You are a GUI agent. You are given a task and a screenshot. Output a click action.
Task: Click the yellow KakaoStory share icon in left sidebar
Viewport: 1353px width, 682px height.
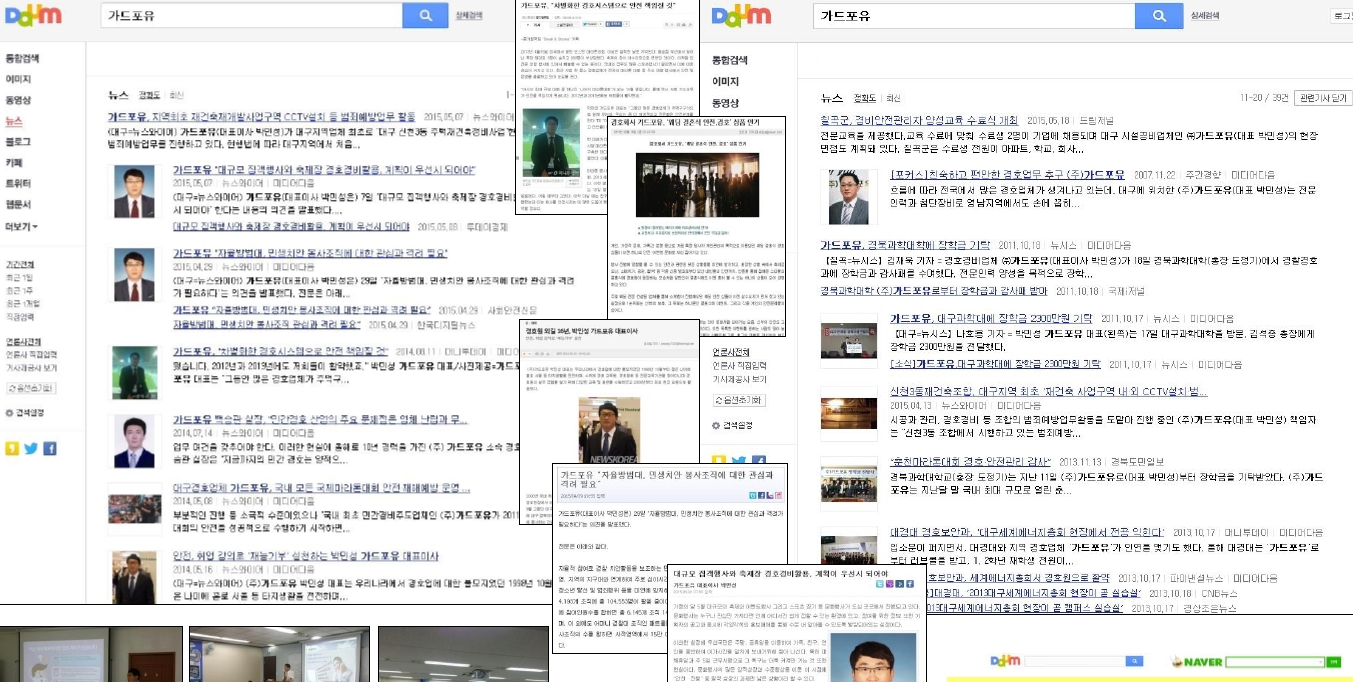(12, 449)
